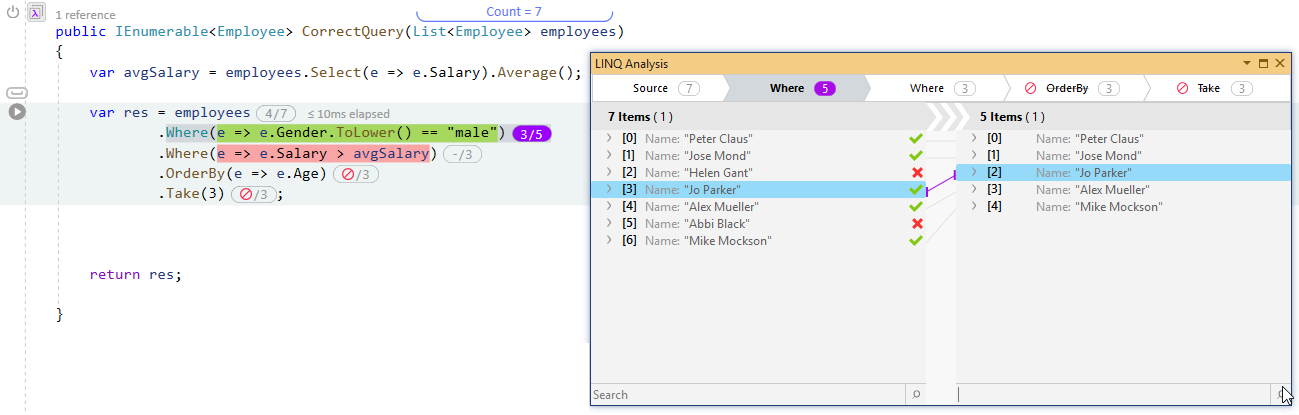Click the 'Count = 7' indicator
The height and width of the screenshot is (415, 1299).
[x=514, y=12]
